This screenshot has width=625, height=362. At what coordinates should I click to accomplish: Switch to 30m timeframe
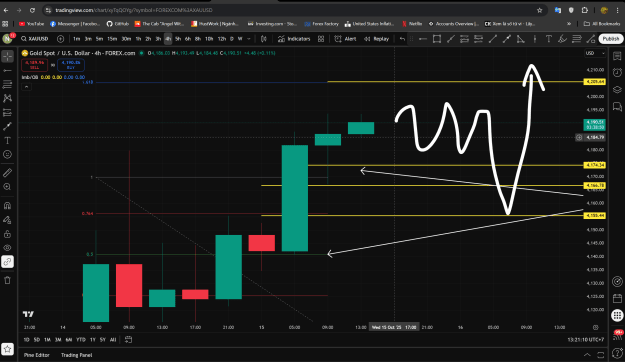tap(126, 39)
